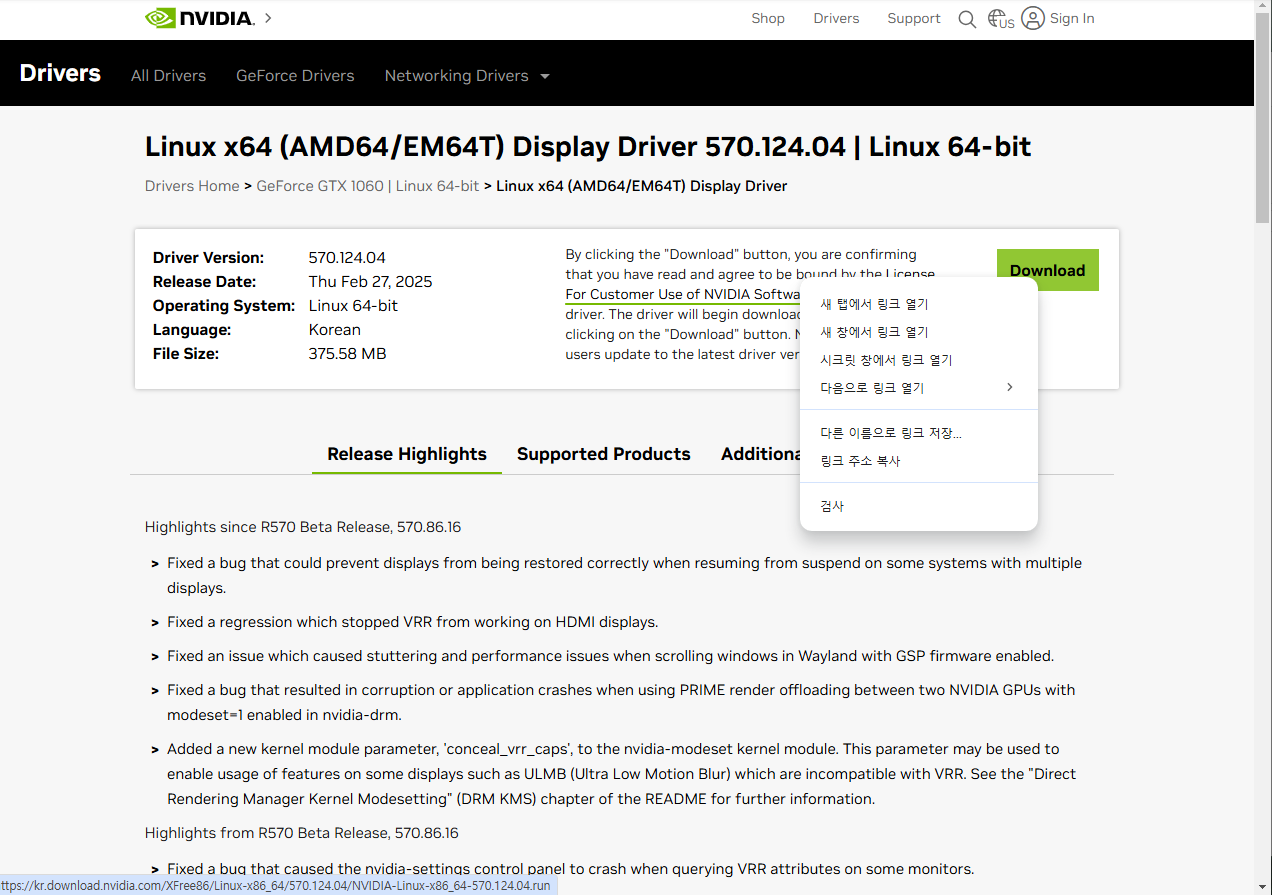Click the 'File Size:' label
The image size is (1272, 895).
[186, 354]
